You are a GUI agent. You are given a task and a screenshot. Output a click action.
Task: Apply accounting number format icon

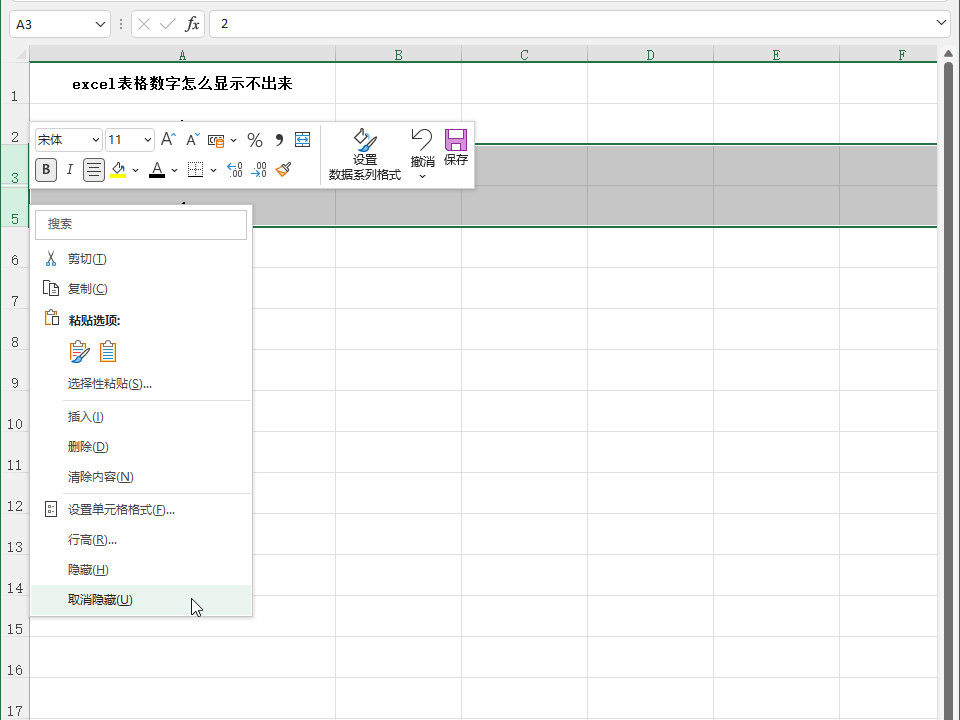[216, 140]
